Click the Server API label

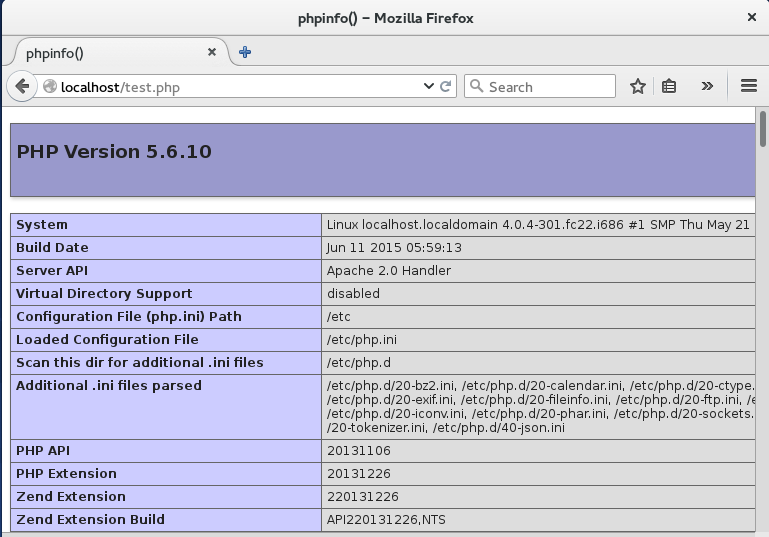(52, 271)
